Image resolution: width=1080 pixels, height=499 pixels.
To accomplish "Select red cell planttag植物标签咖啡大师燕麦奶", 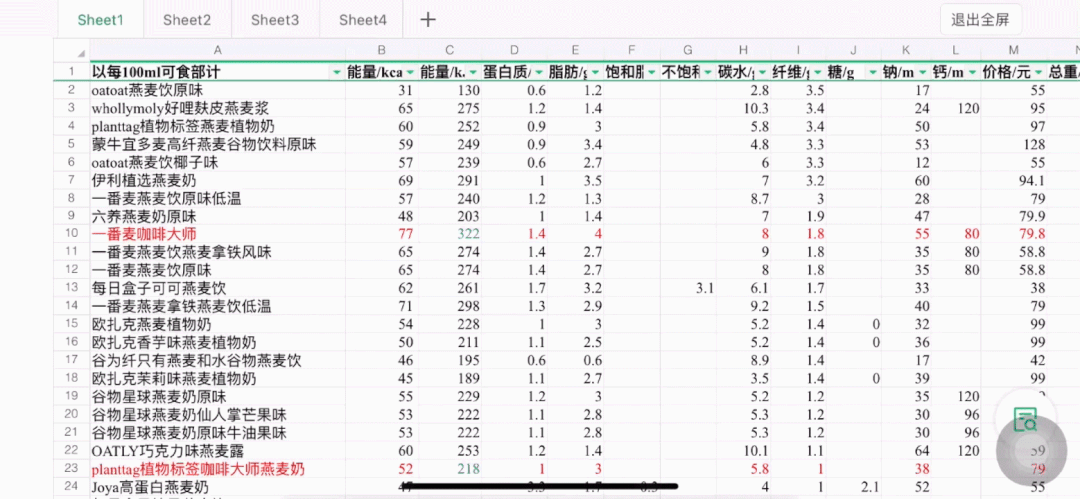I will (x=217, y=469).
